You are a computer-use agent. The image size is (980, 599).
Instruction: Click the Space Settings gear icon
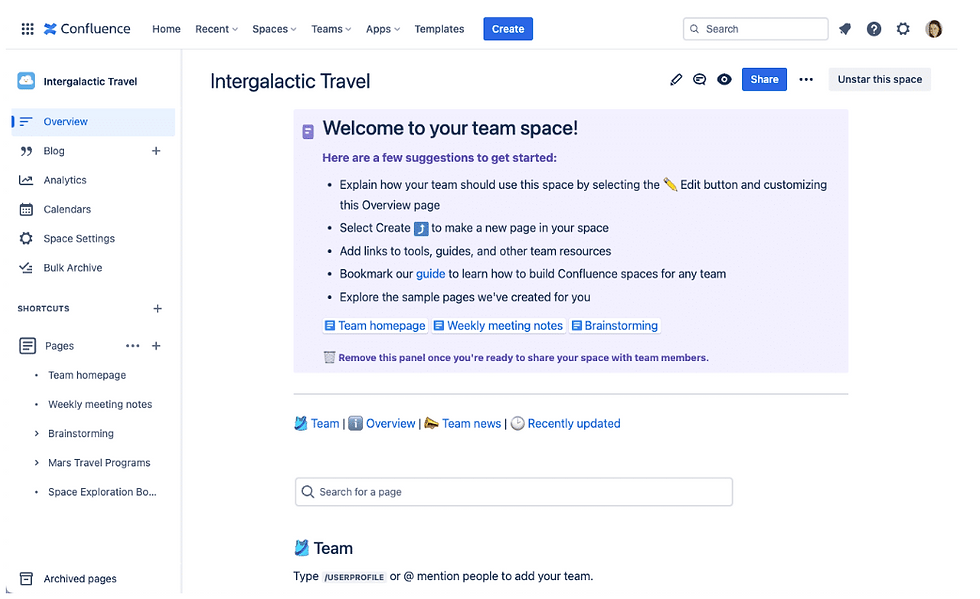click(x=26, y=238)
